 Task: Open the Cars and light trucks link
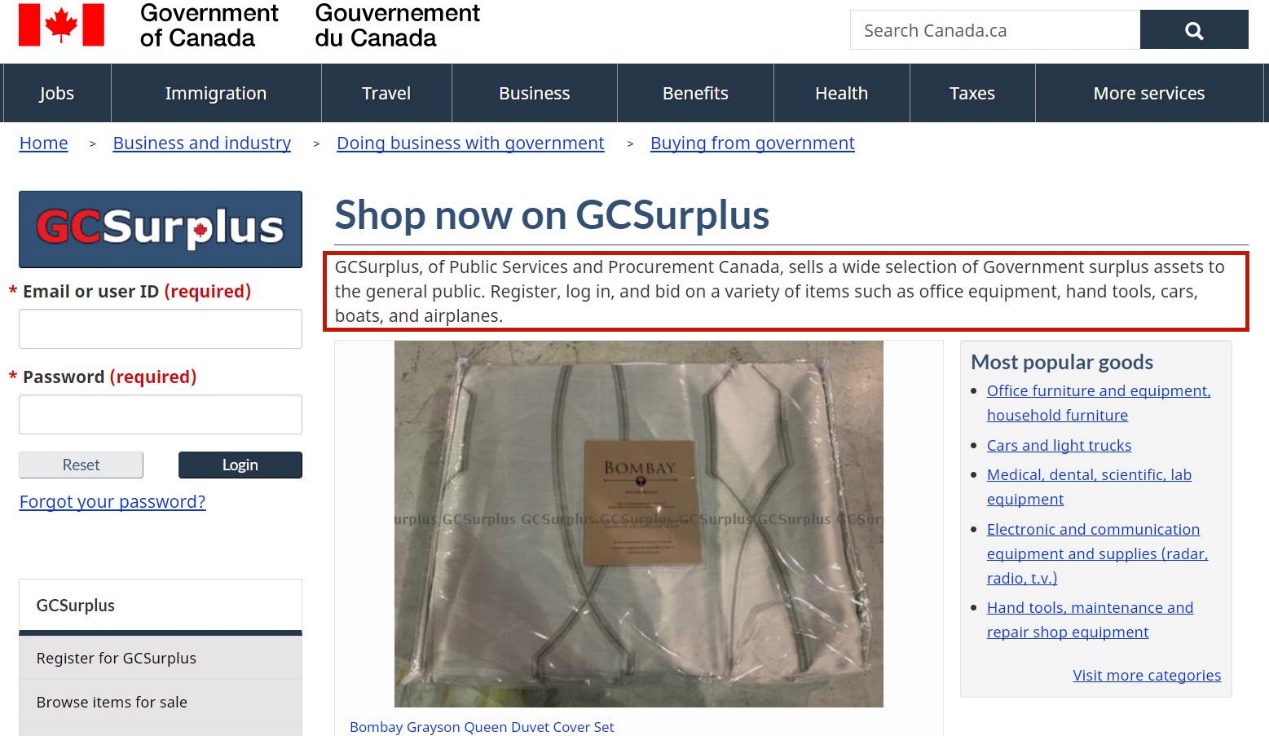tap(1059, 445)
